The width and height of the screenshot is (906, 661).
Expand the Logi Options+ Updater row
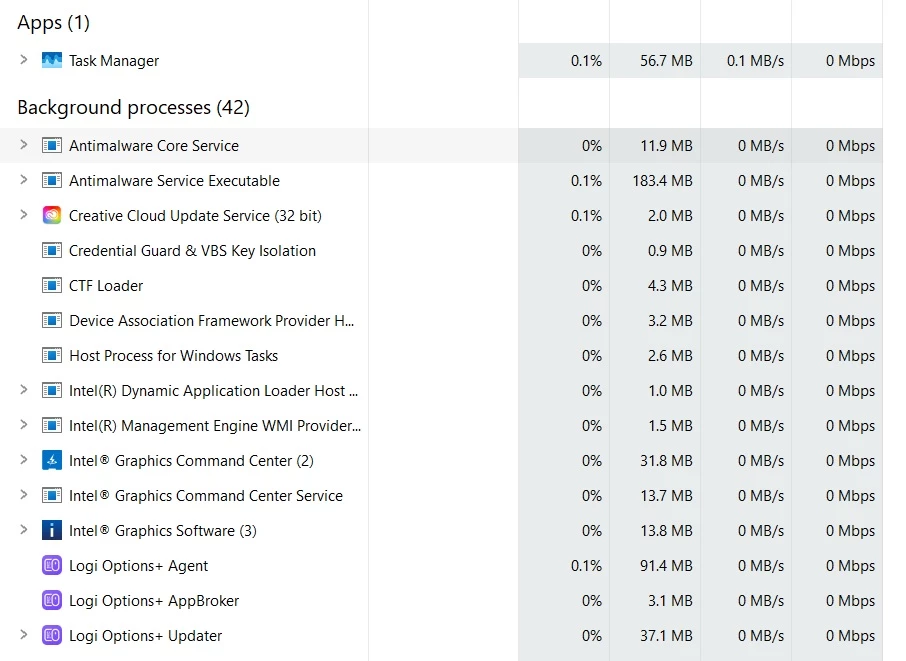tap(24, 635)
